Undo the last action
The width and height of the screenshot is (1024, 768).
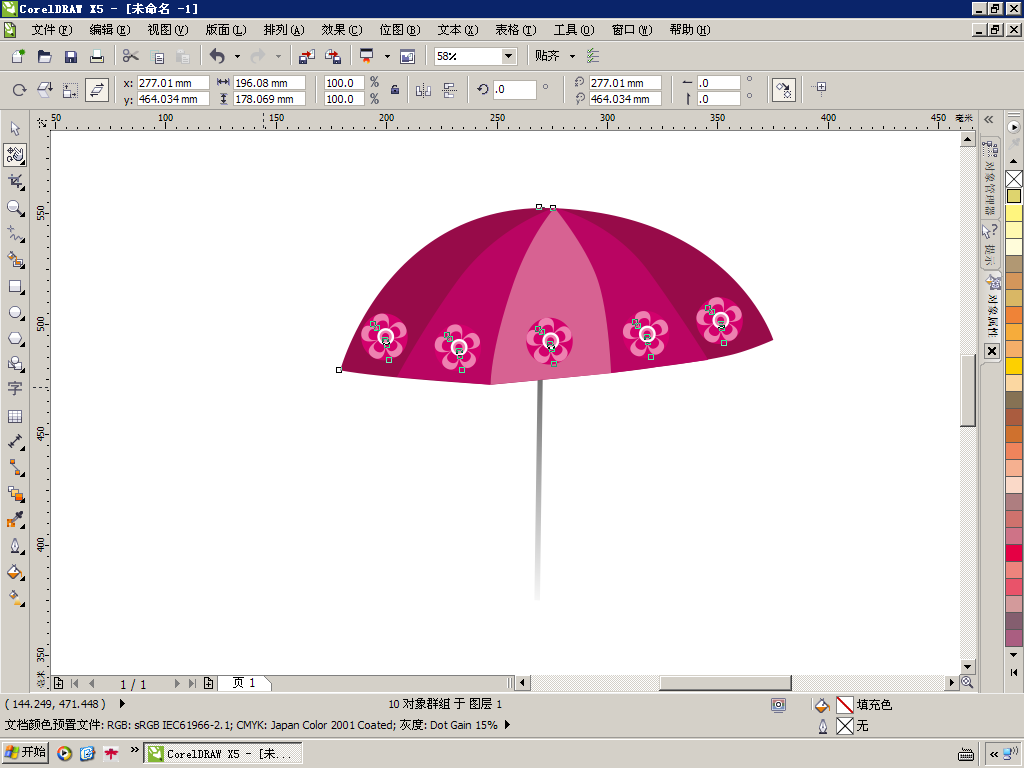tap(217, 56)
